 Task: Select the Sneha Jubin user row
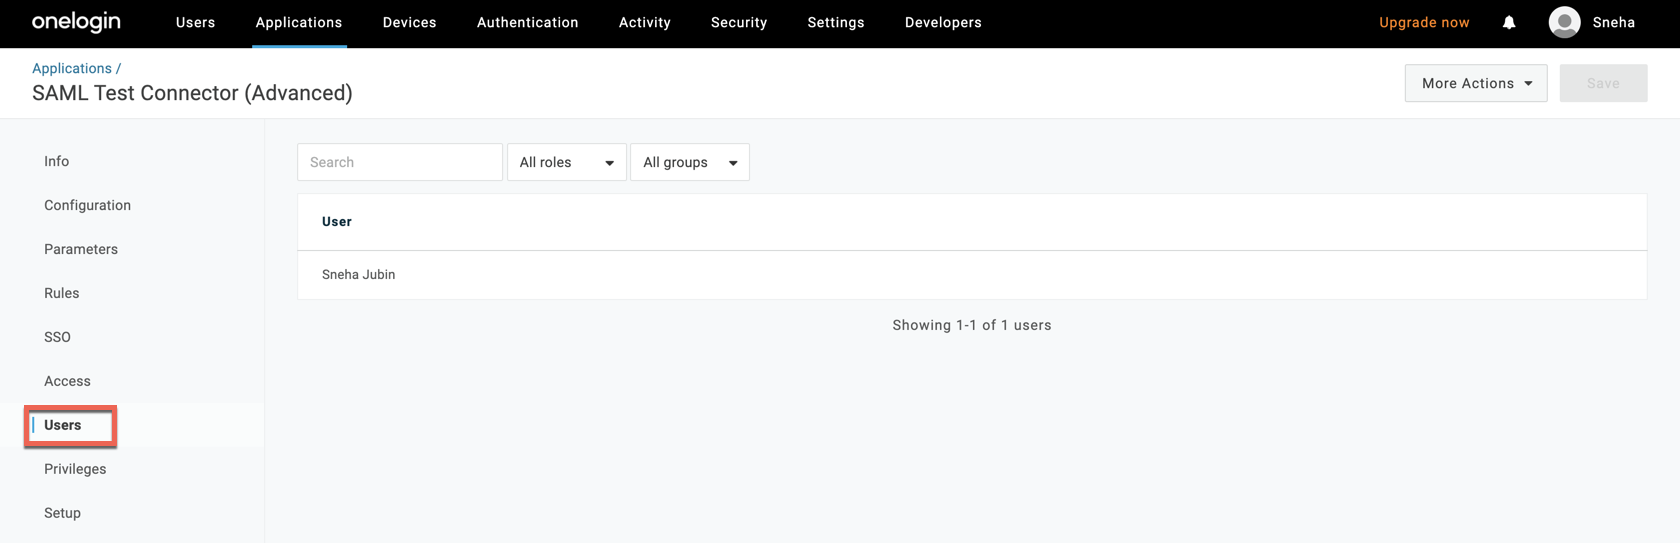(359, 275)
